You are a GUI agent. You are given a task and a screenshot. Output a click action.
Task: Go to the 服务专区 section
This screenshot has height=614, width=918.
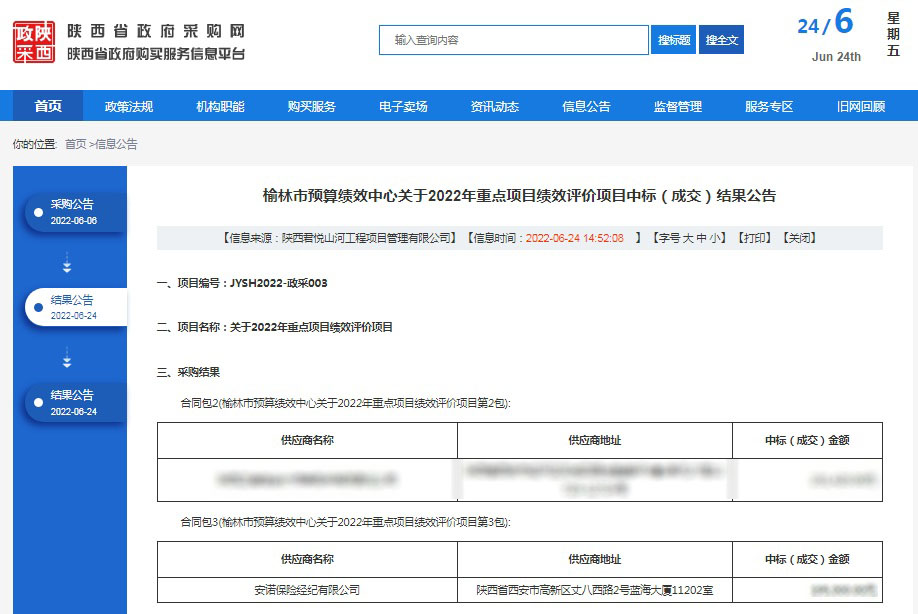tap(768, 107)
